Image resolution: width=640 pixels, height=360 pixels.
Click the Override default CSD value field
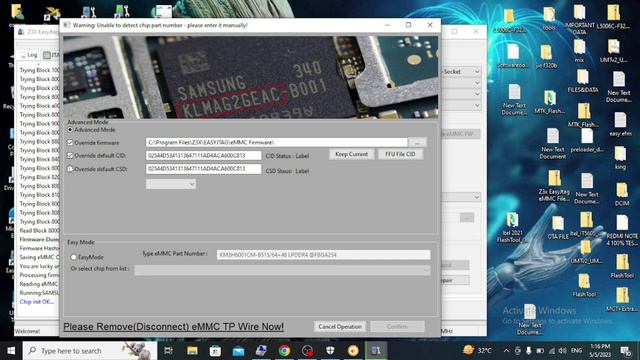[203, 169]
